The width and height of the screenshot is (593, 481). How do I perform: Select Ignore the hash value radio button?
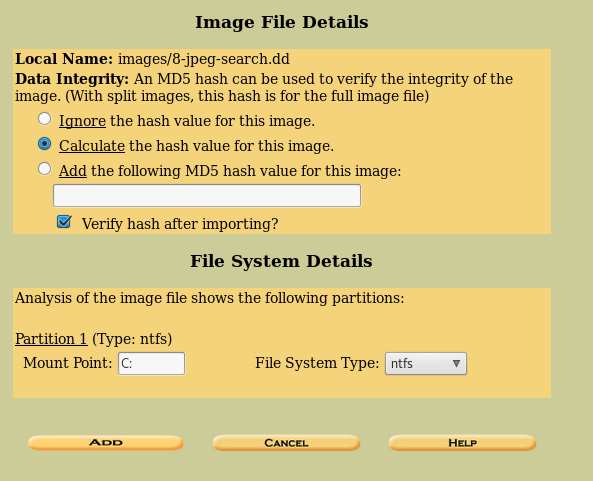pyautogui.click(x=45, y=119)
